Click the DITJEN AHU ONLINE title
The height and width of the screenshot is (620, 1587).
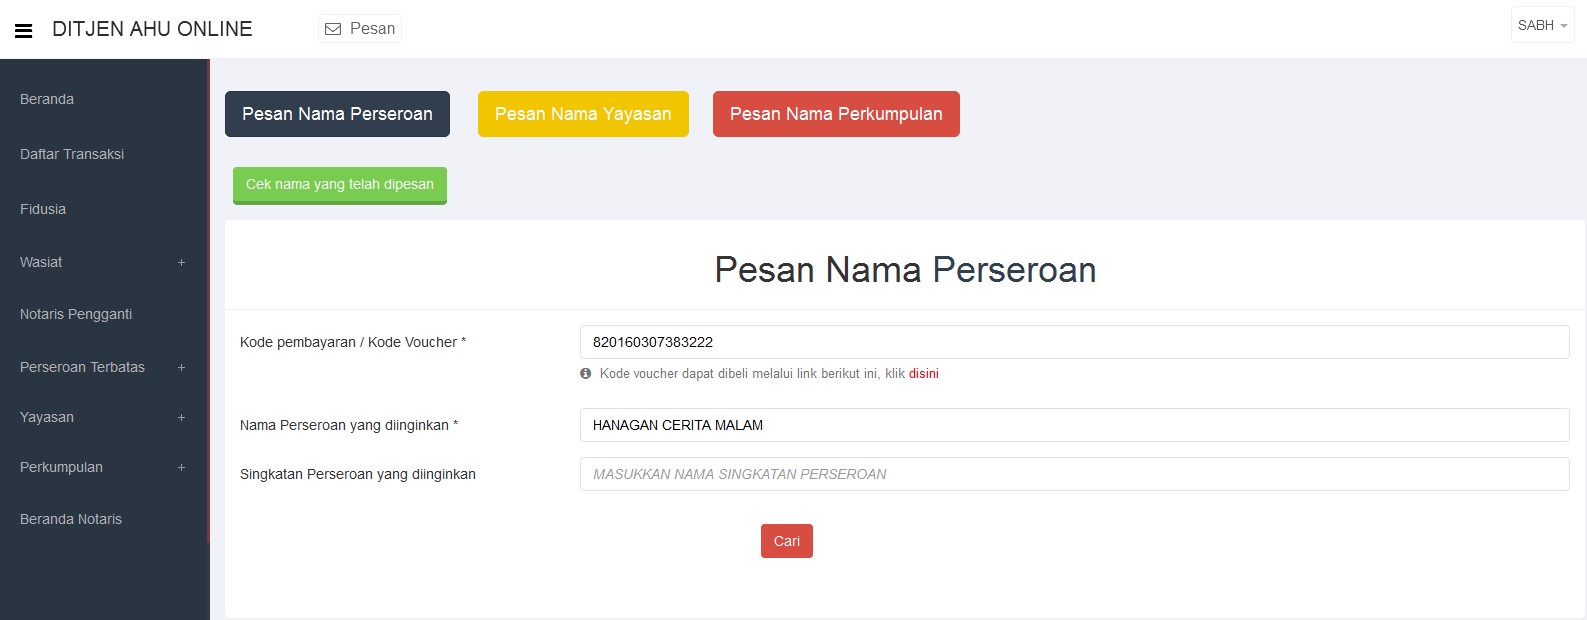(x=152, y=29)
